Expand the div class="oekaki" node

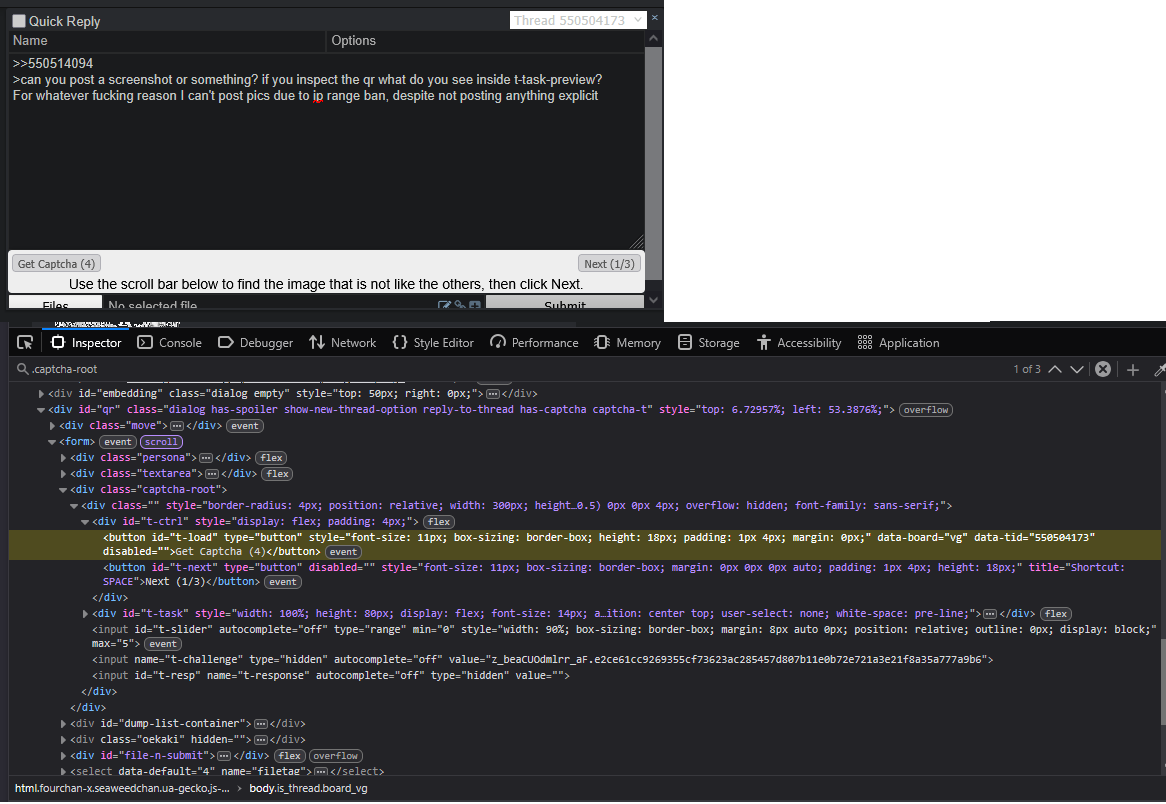pos(63,739)
